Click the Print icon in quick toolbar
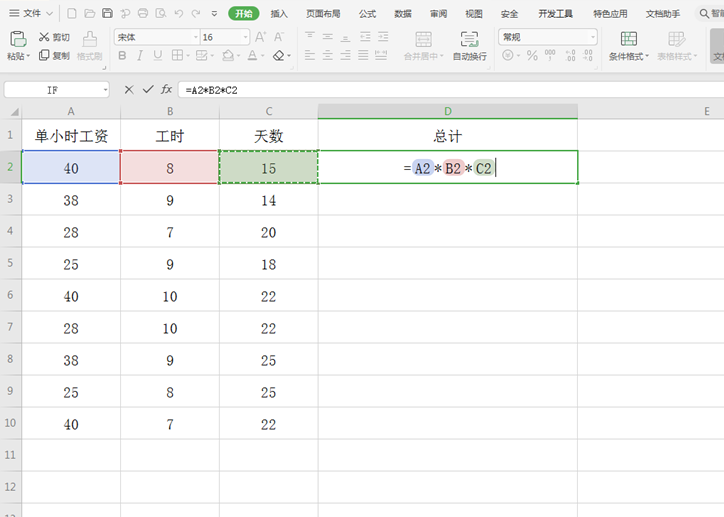The image size is (724, 517). (143, 13)
